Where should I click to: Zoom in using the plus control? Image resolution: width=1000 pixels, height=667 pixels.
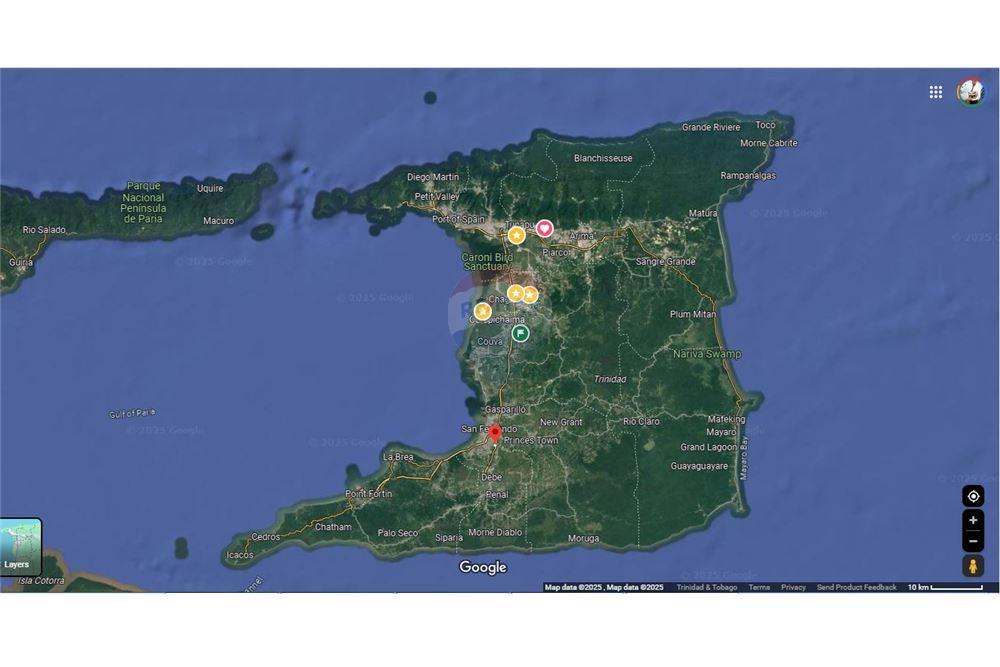point(972,520)
